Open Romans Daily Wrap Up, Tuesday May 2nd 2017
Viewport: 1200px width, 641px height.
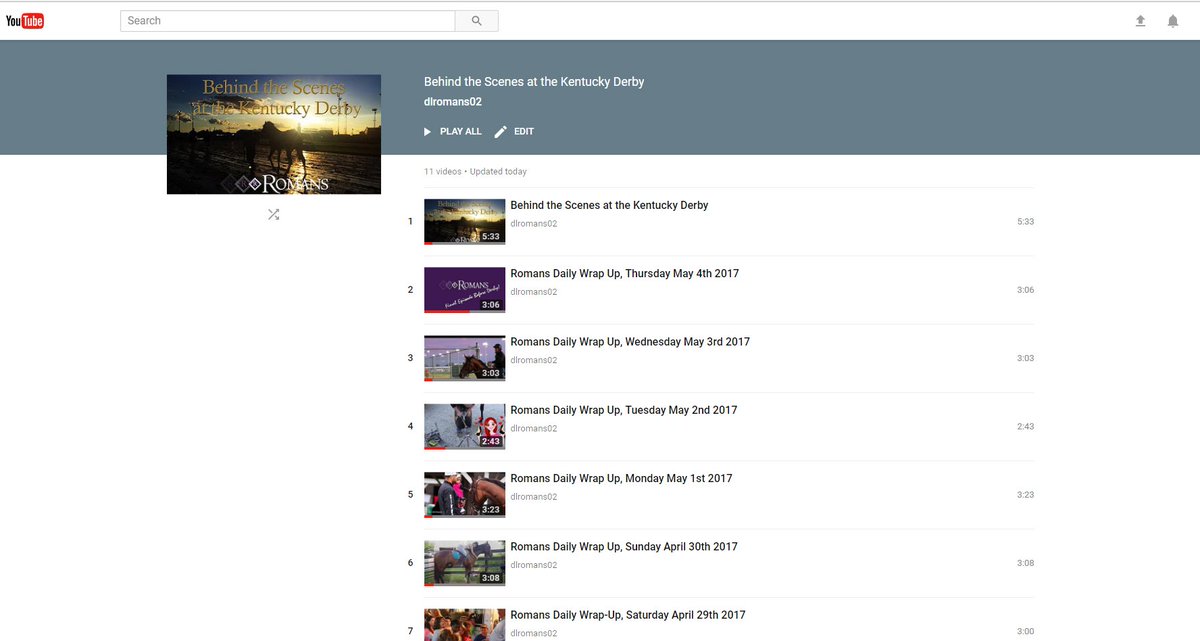point(624,410)
